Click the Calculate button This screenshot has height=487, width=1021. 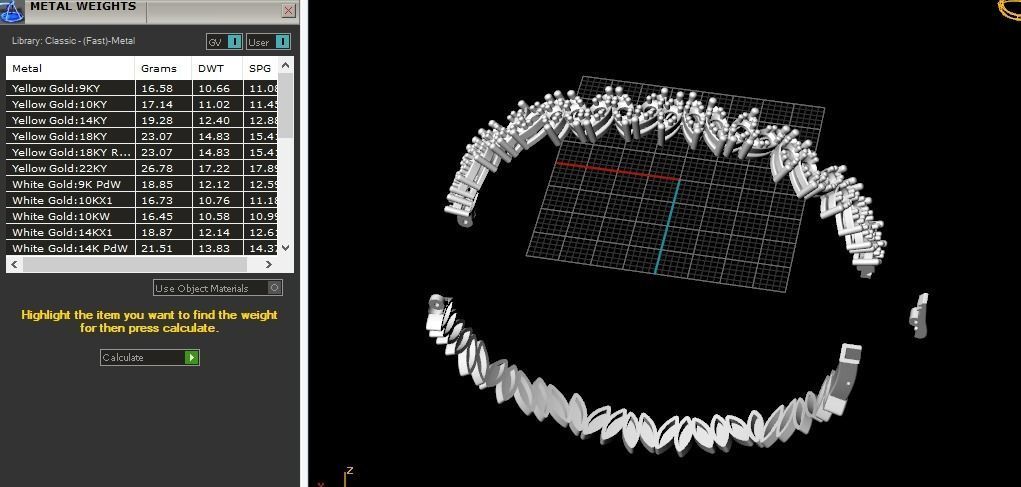click(150, 357)
